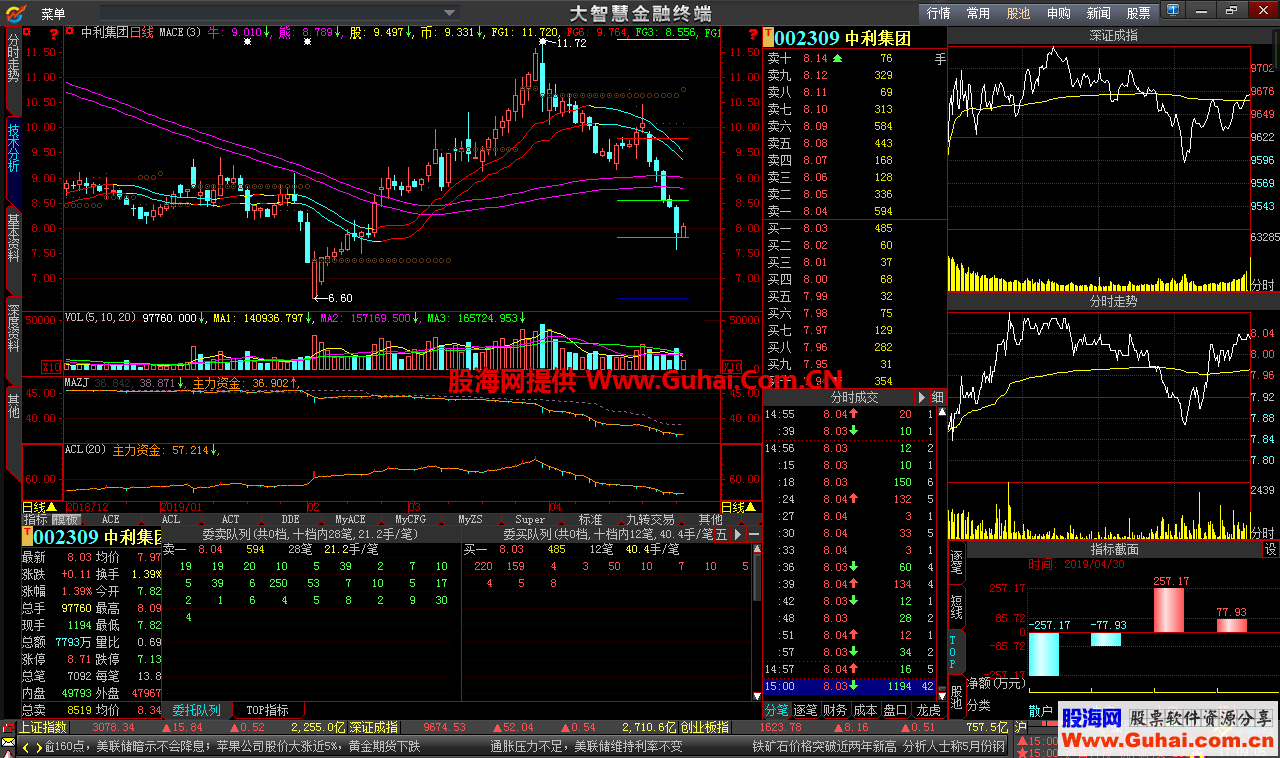Switch to TOP指标 bottom tab
Image resolution: width=1280 pixels, height=758 pixels.
pyautogui.click(x=267, y=710)
